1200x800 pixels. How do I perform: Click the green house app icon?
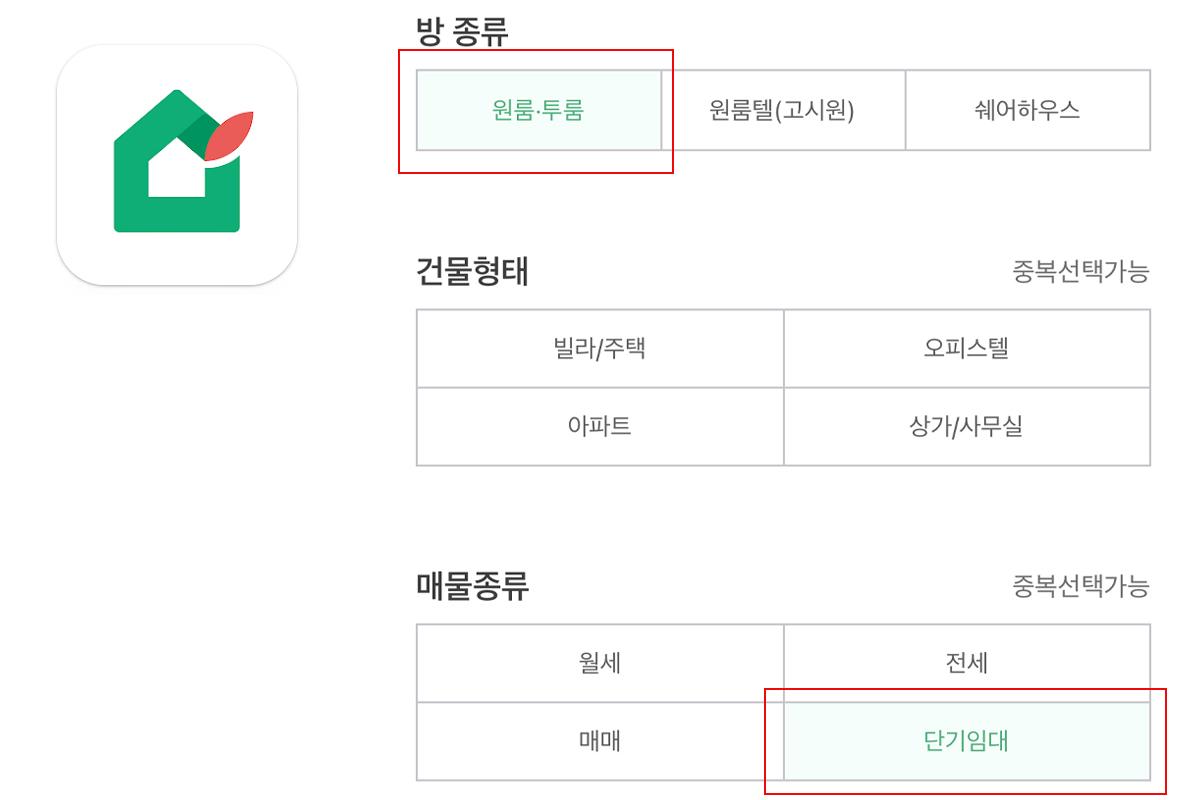coord(176,165)
